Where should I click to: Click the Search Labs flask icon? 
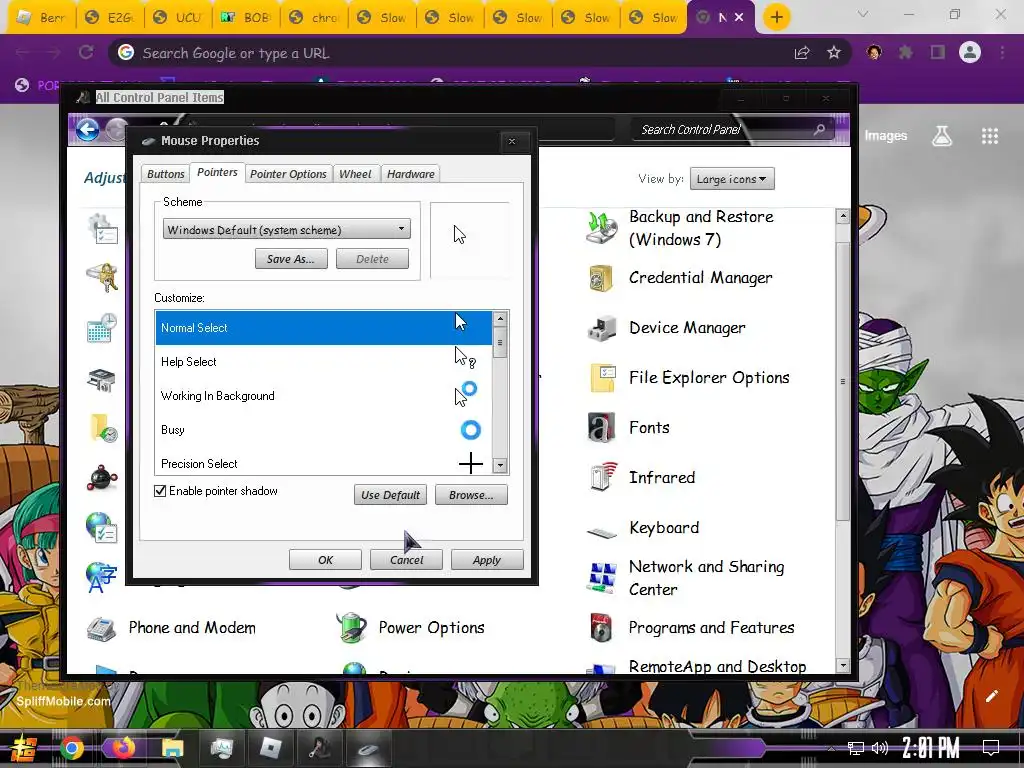[x=941, y=135]
